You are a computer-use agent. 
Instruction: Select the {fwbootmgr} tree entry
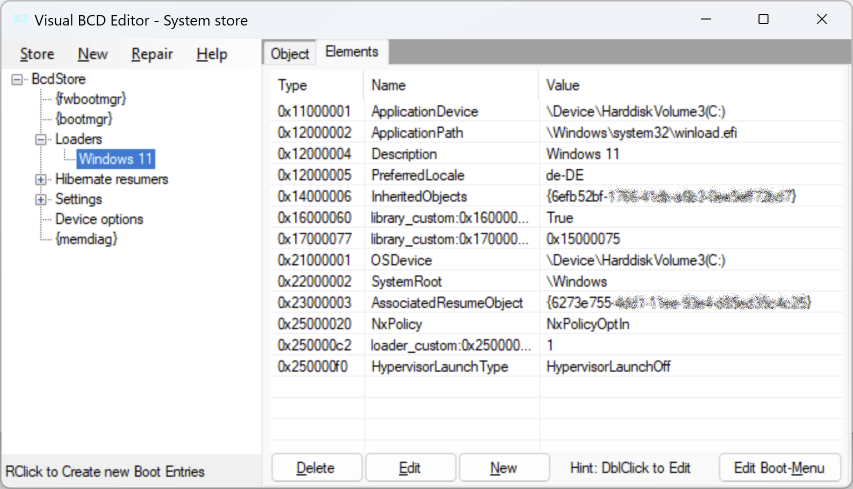90,99
